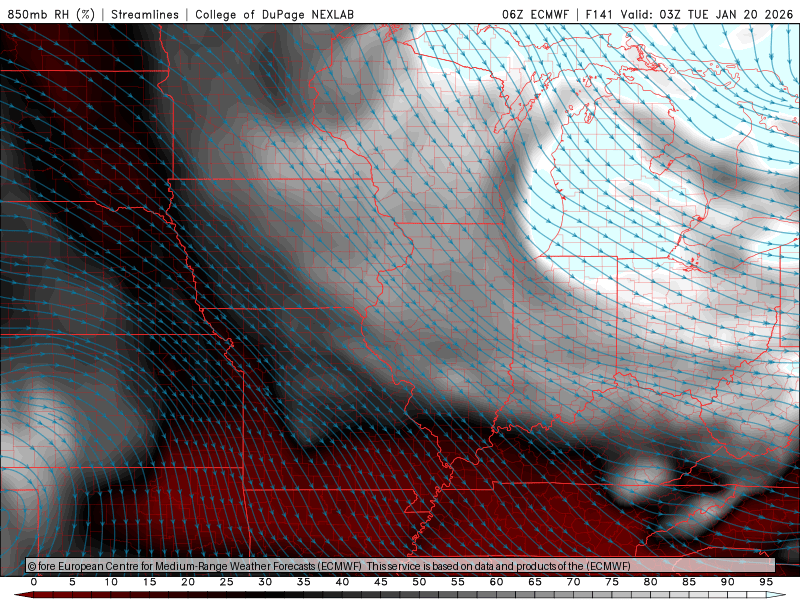
Task: Click the '35' color scale label
Action: click(304, 582)
